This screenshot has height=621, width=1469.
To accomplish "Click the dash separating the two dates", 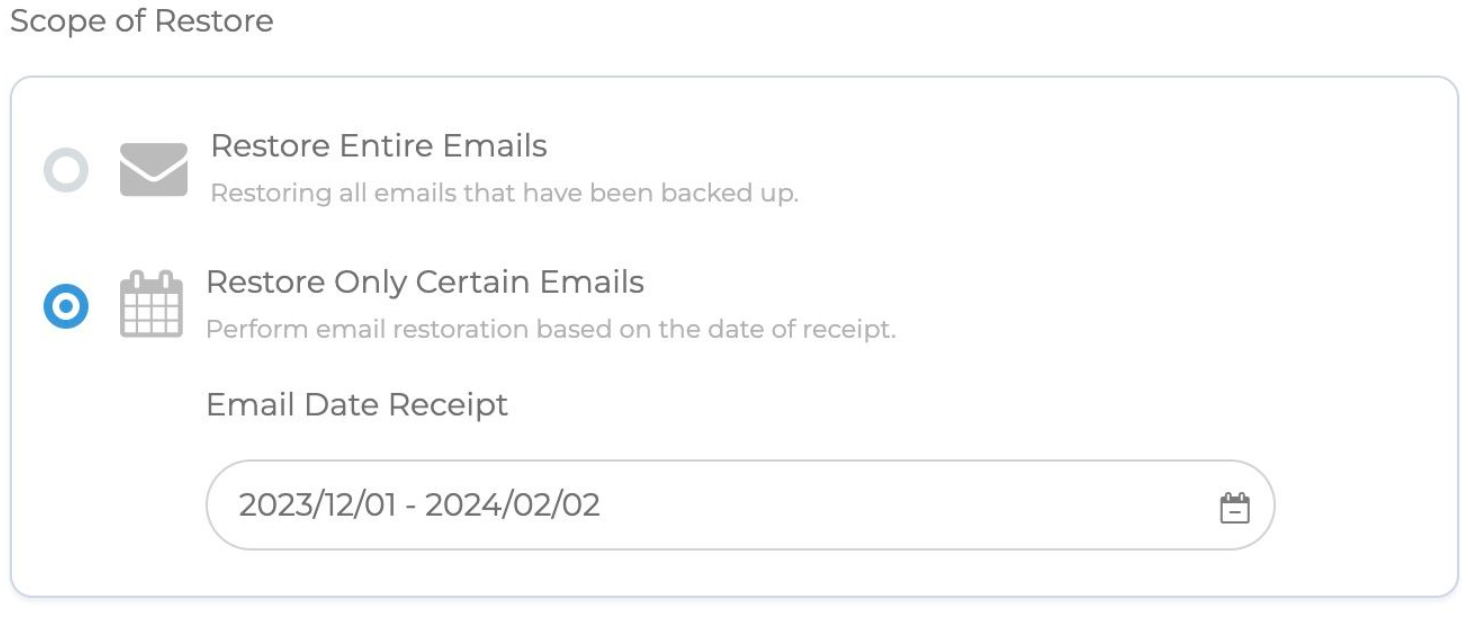I will (417, 505).
